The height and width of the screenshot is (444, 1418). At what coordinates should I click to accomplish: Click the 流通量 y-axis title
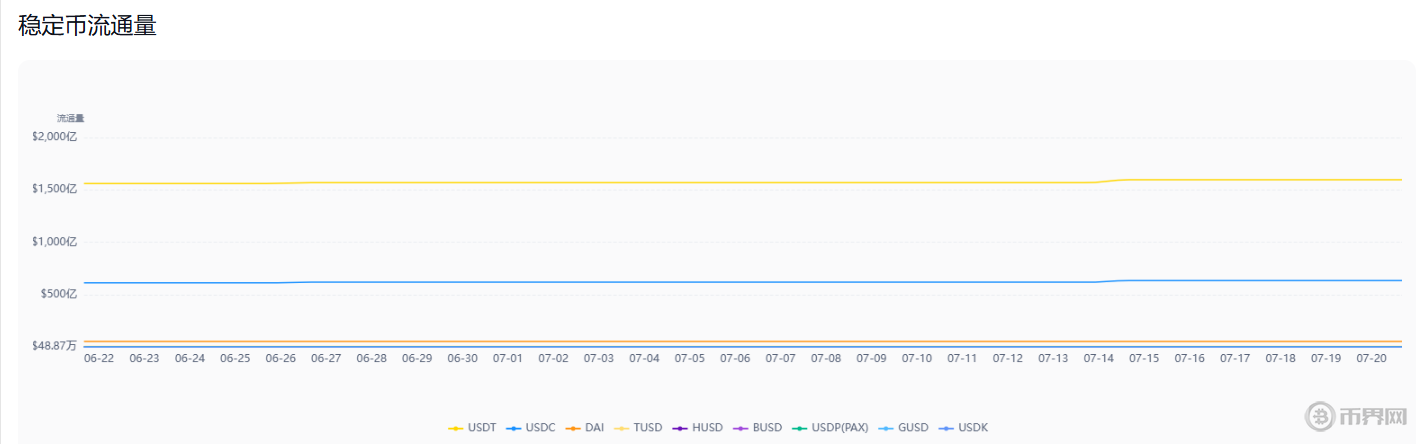pyautogui.click(x=70, y=118)
